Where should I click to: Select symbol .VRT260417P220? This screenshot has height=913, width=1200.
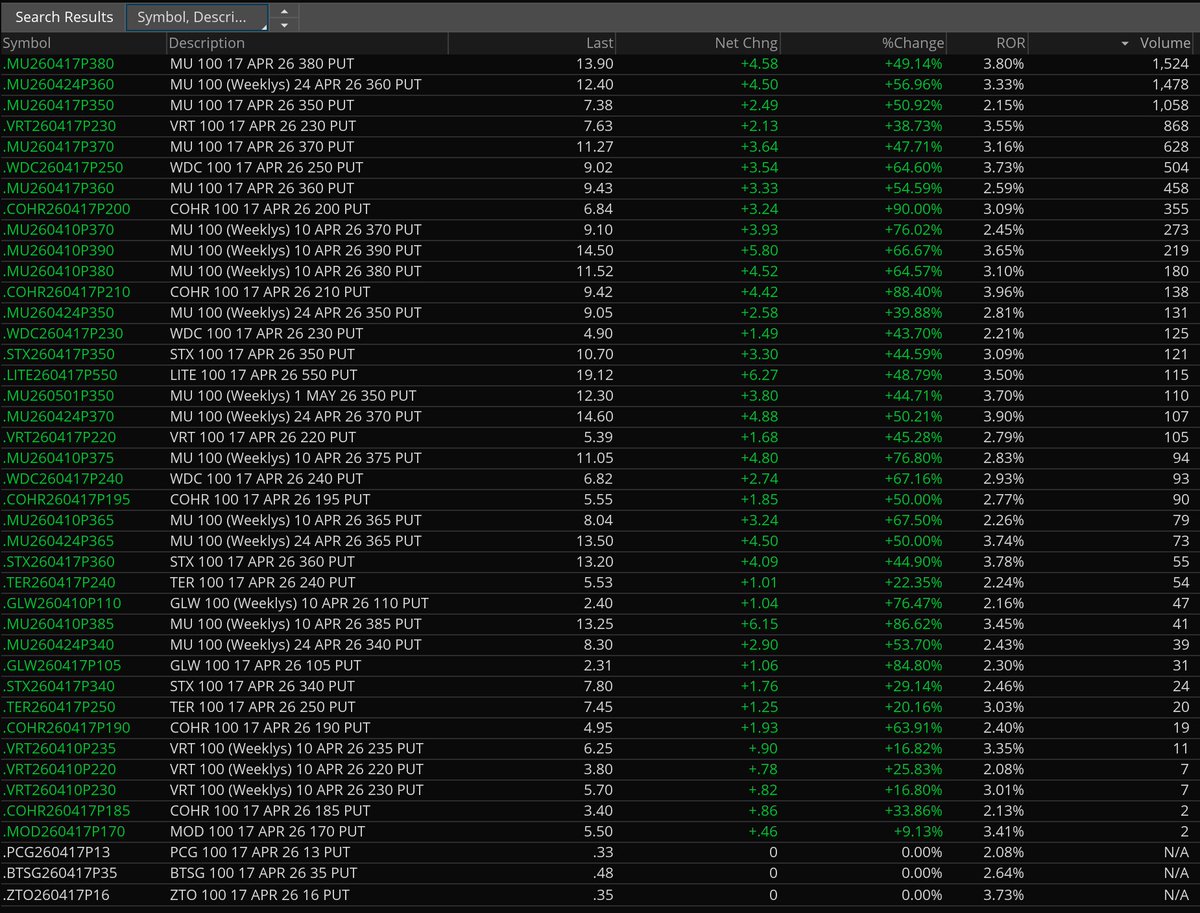tap(60, 437)
